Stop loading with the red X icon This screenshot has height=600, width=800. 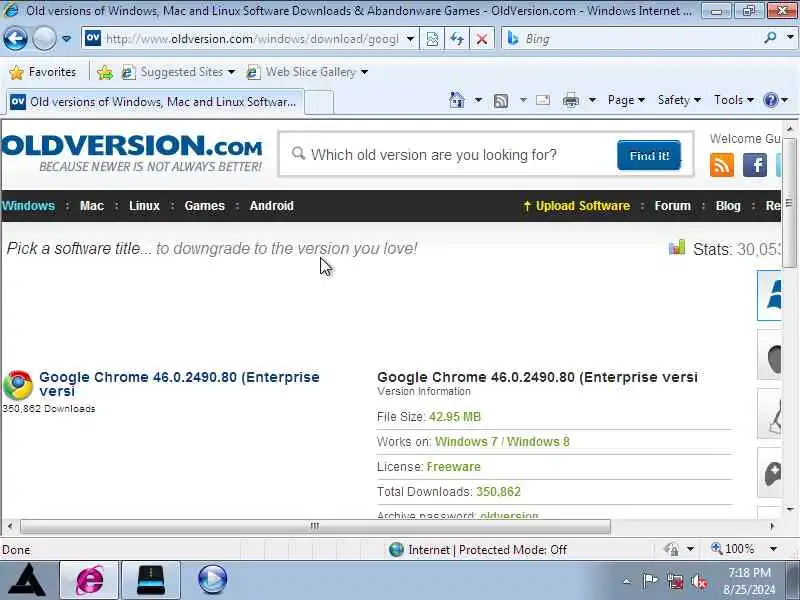click(481, 39)
